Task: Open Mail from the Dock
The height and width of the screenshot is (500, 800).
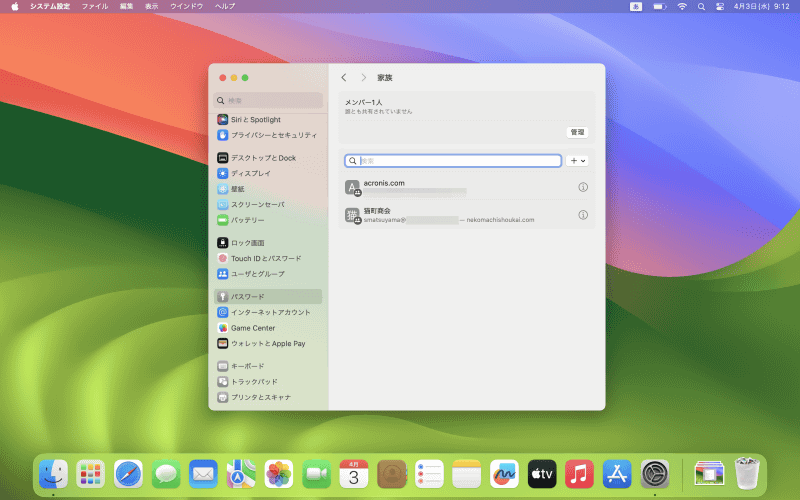Action: click(x=203, y=474)
